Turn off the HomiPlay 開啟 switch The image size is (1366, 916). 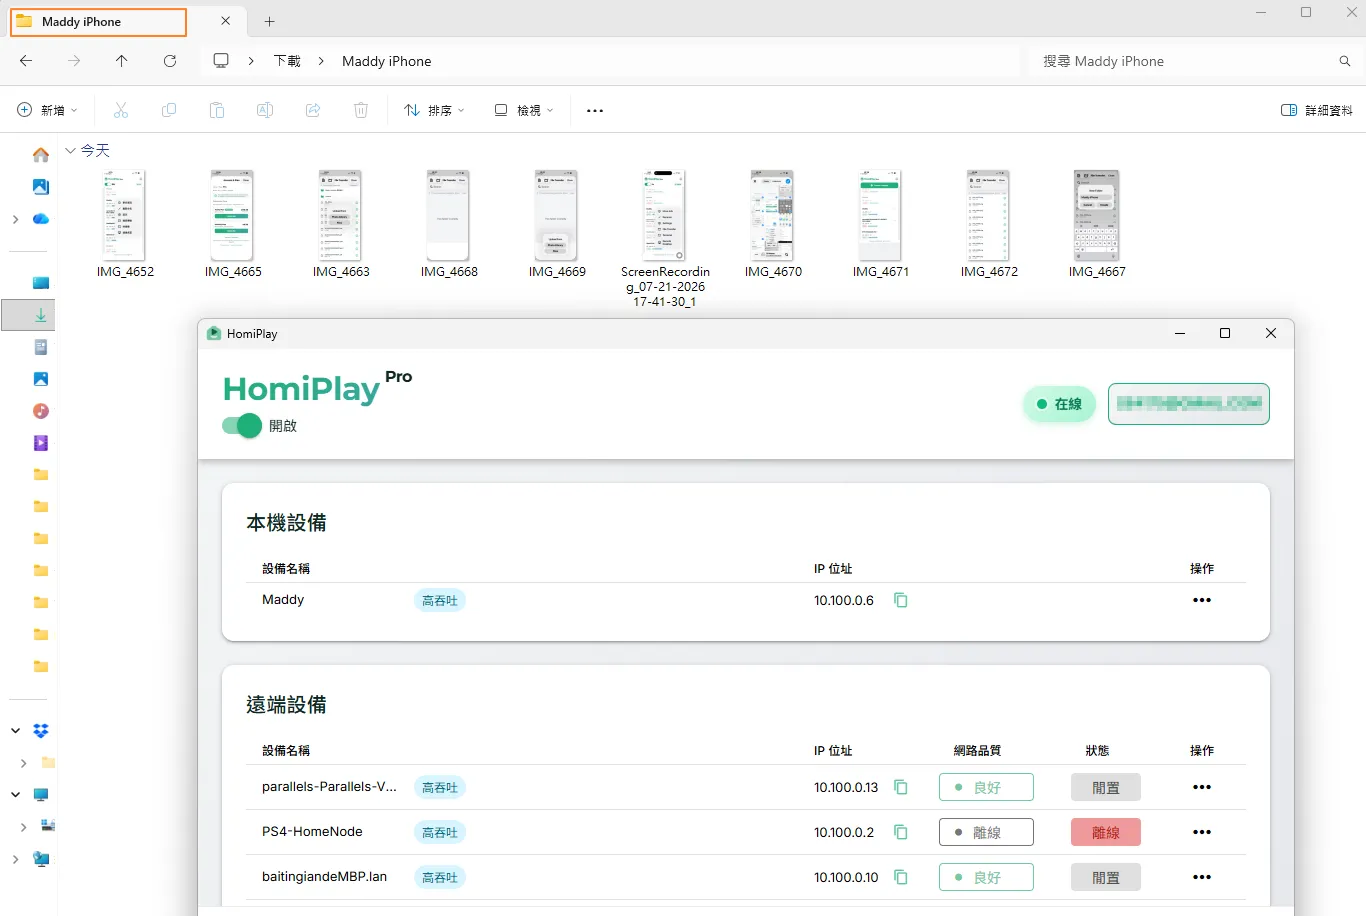pyautogui.click(x=241, y=426)
